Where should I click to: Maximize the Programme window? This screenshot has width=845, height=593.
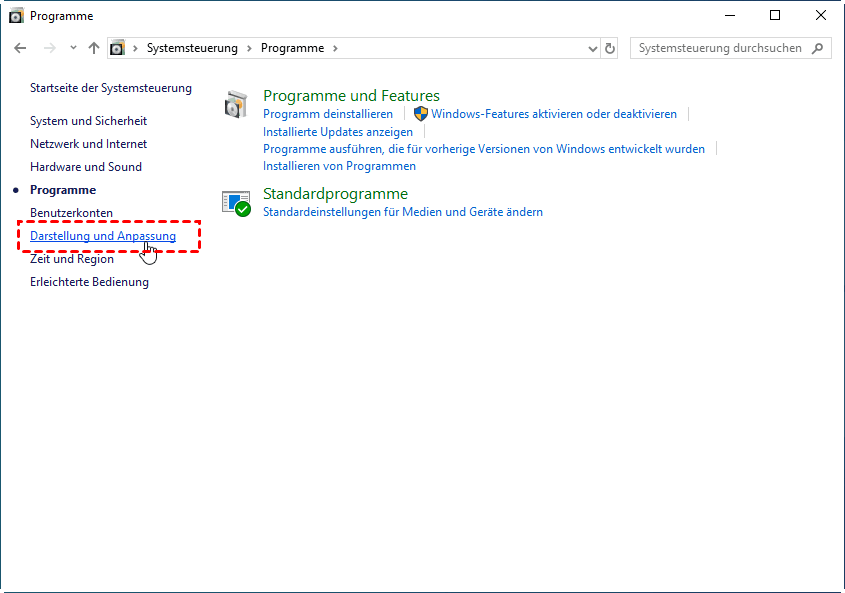coord(775,16)
